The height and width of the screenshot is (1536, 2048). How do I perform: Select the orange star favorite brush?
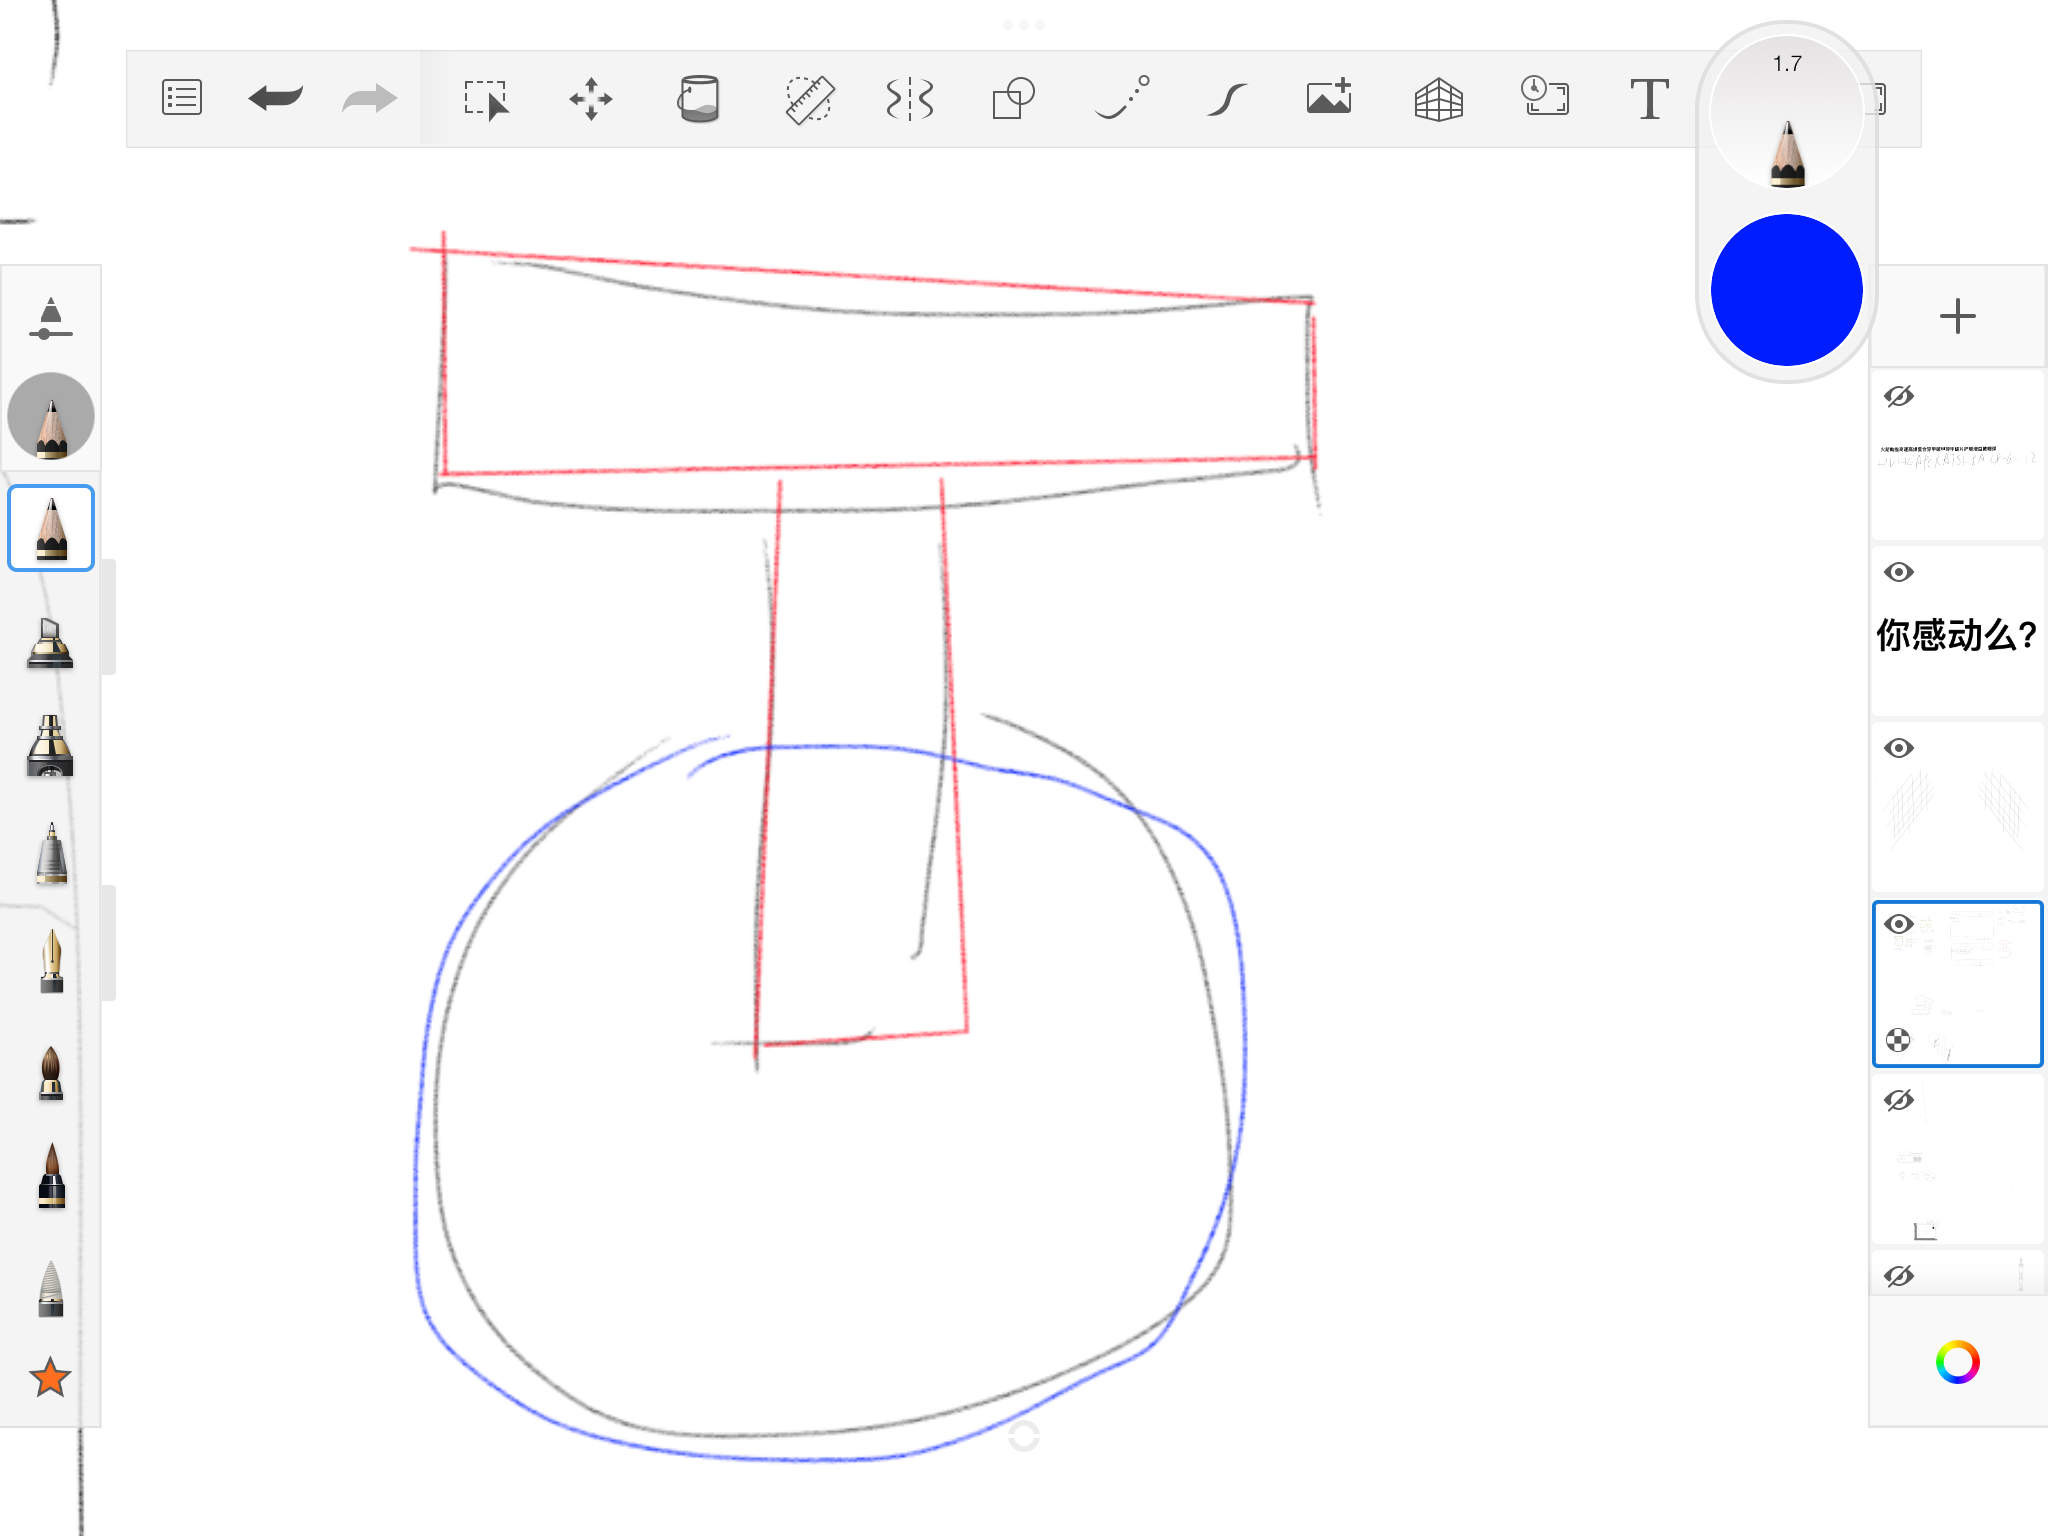pyautogui.click(x=50, y=1378)
